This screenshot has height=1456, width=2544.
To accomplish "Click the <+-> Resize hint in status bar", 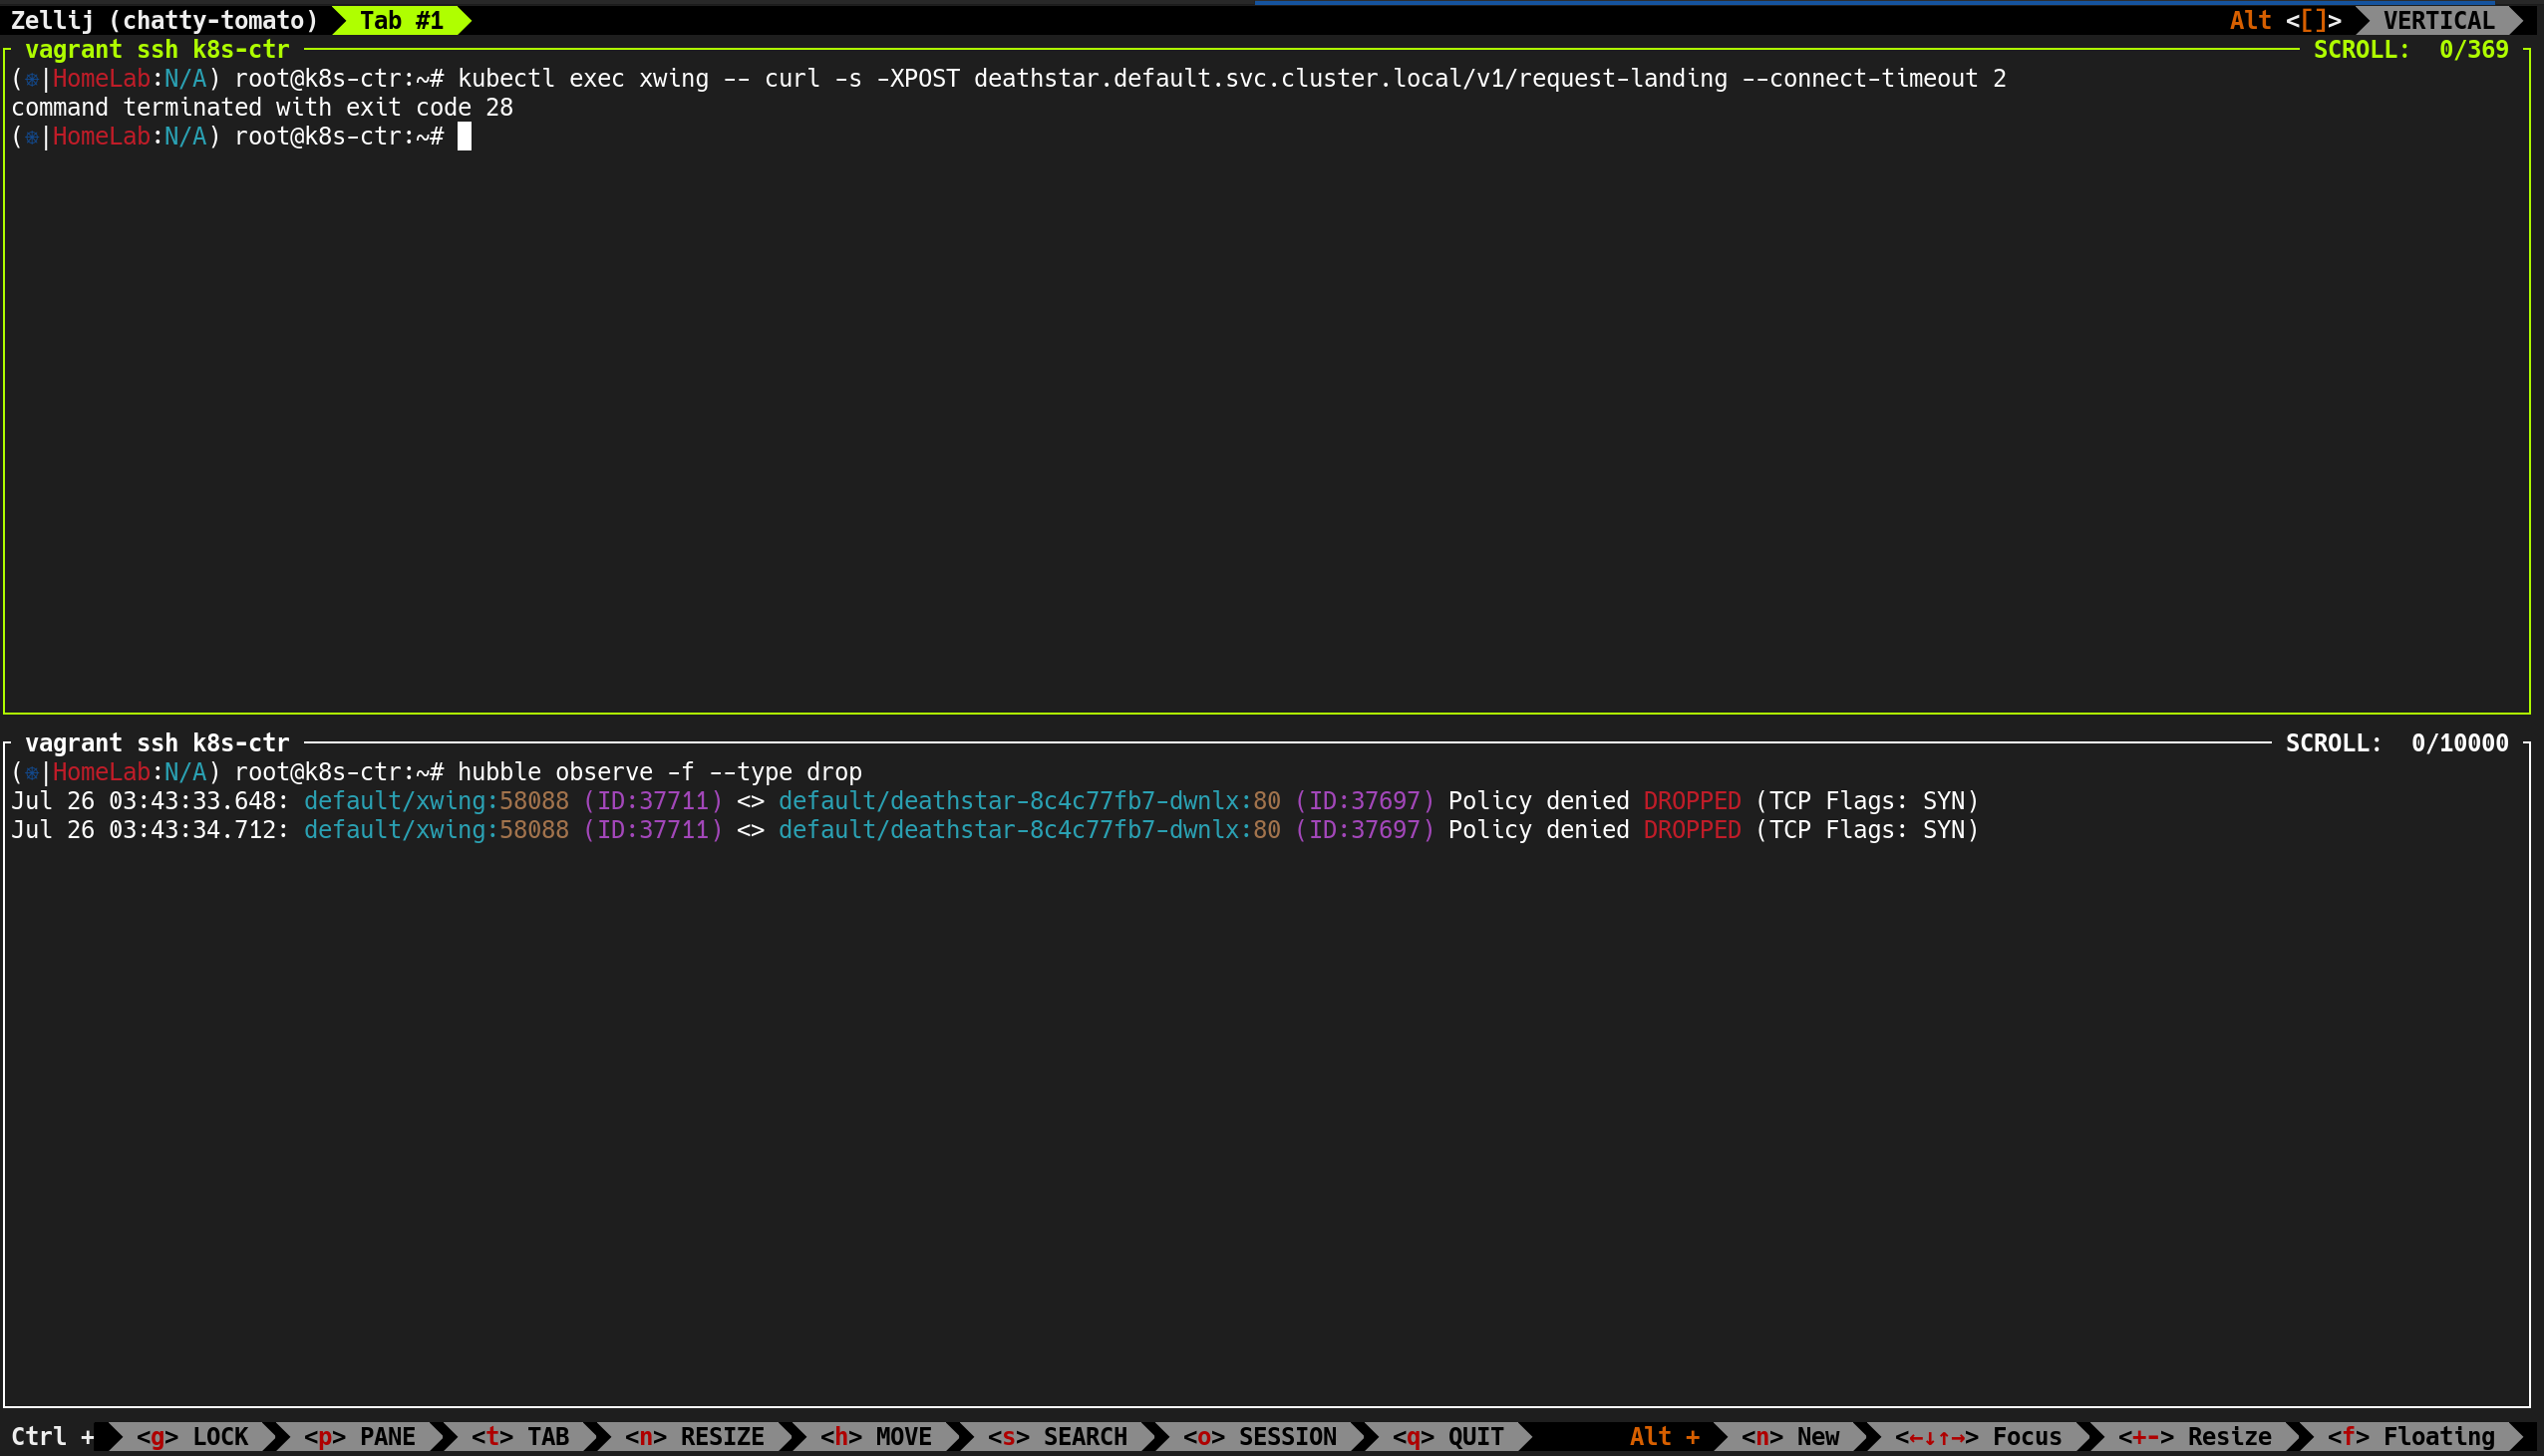I will 2194,1436.
